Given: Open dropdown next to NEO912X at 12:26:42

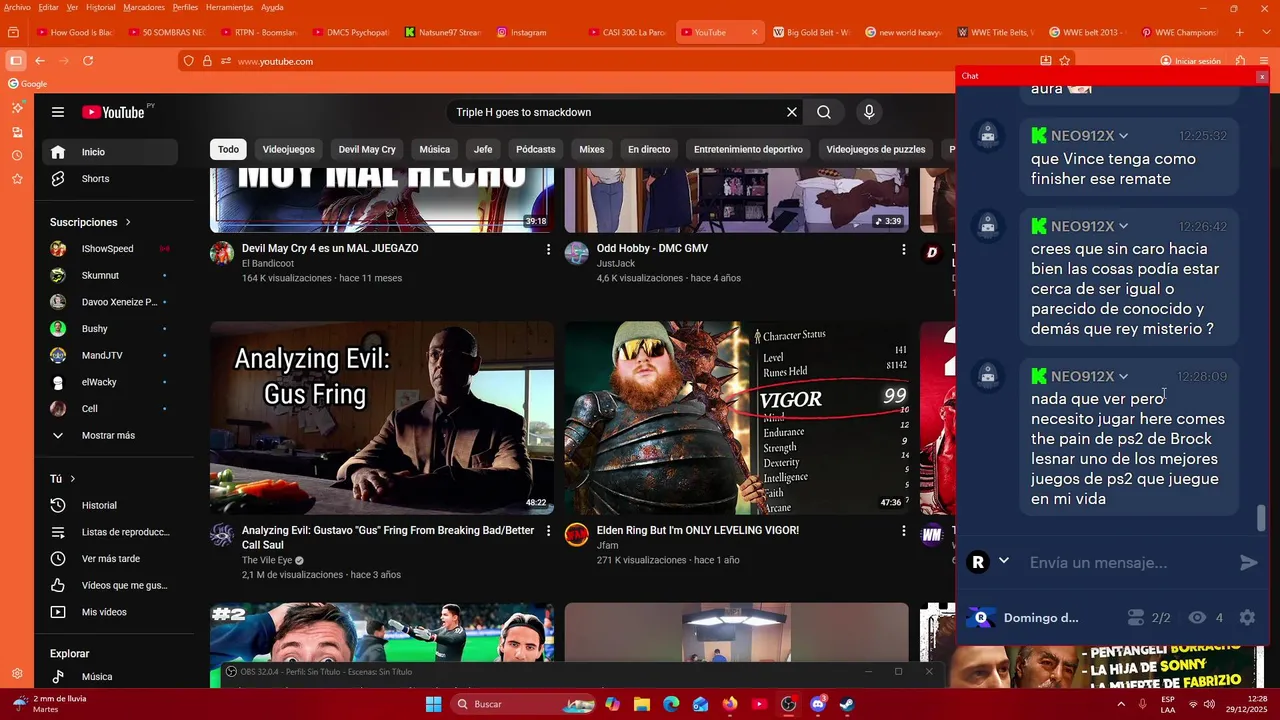Looking at the screenshot, I should 1123,227.
